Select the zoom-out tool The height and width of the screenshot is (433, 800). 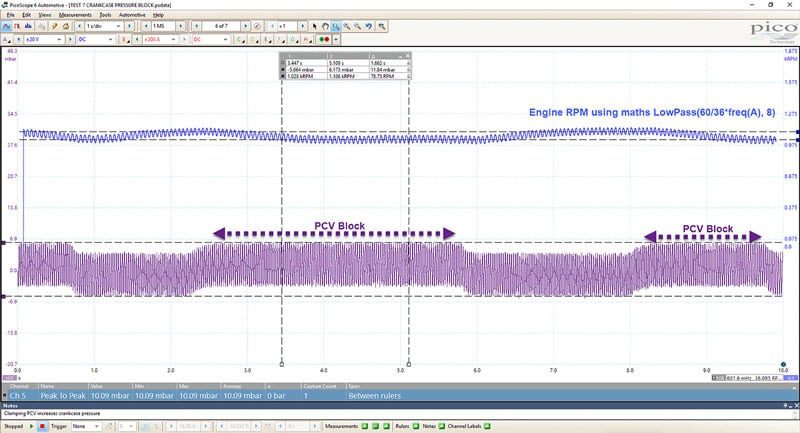point(358,26)
